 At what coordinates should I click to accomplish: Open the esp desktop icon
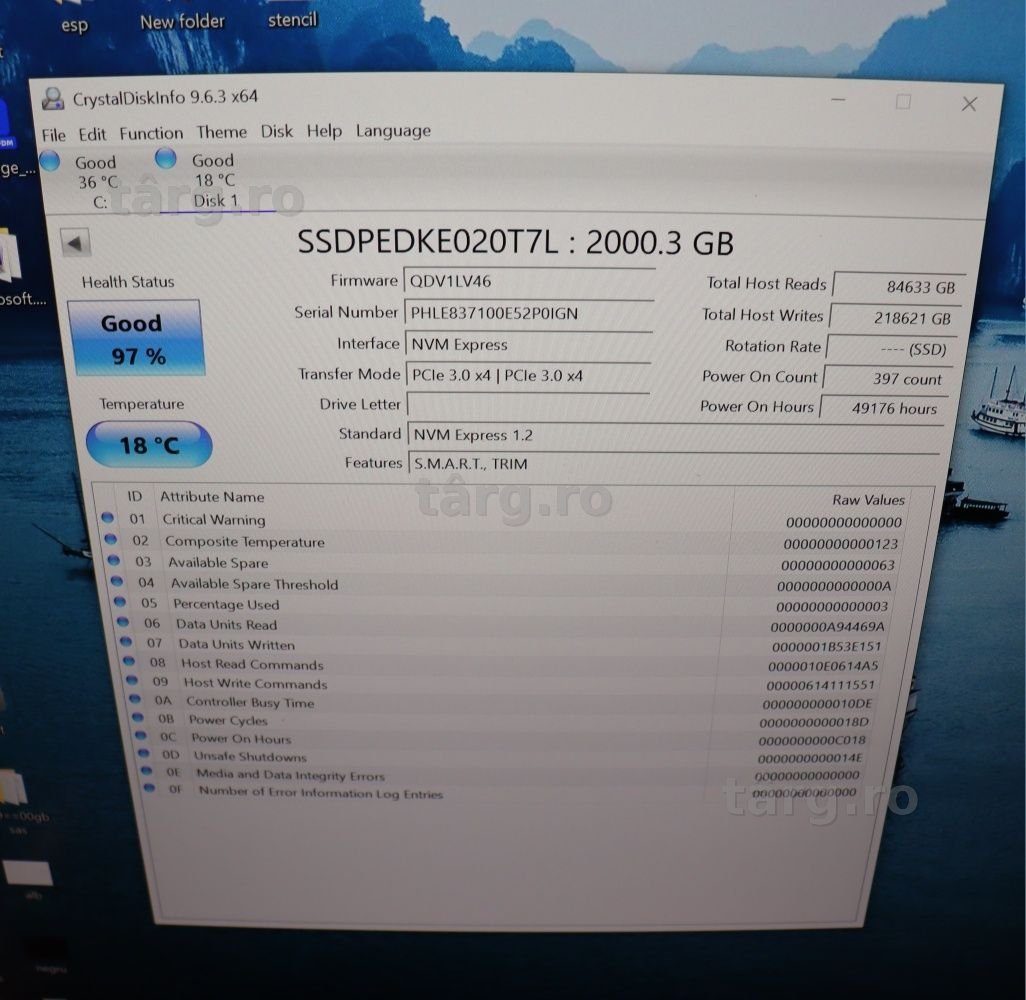[74, 25]
